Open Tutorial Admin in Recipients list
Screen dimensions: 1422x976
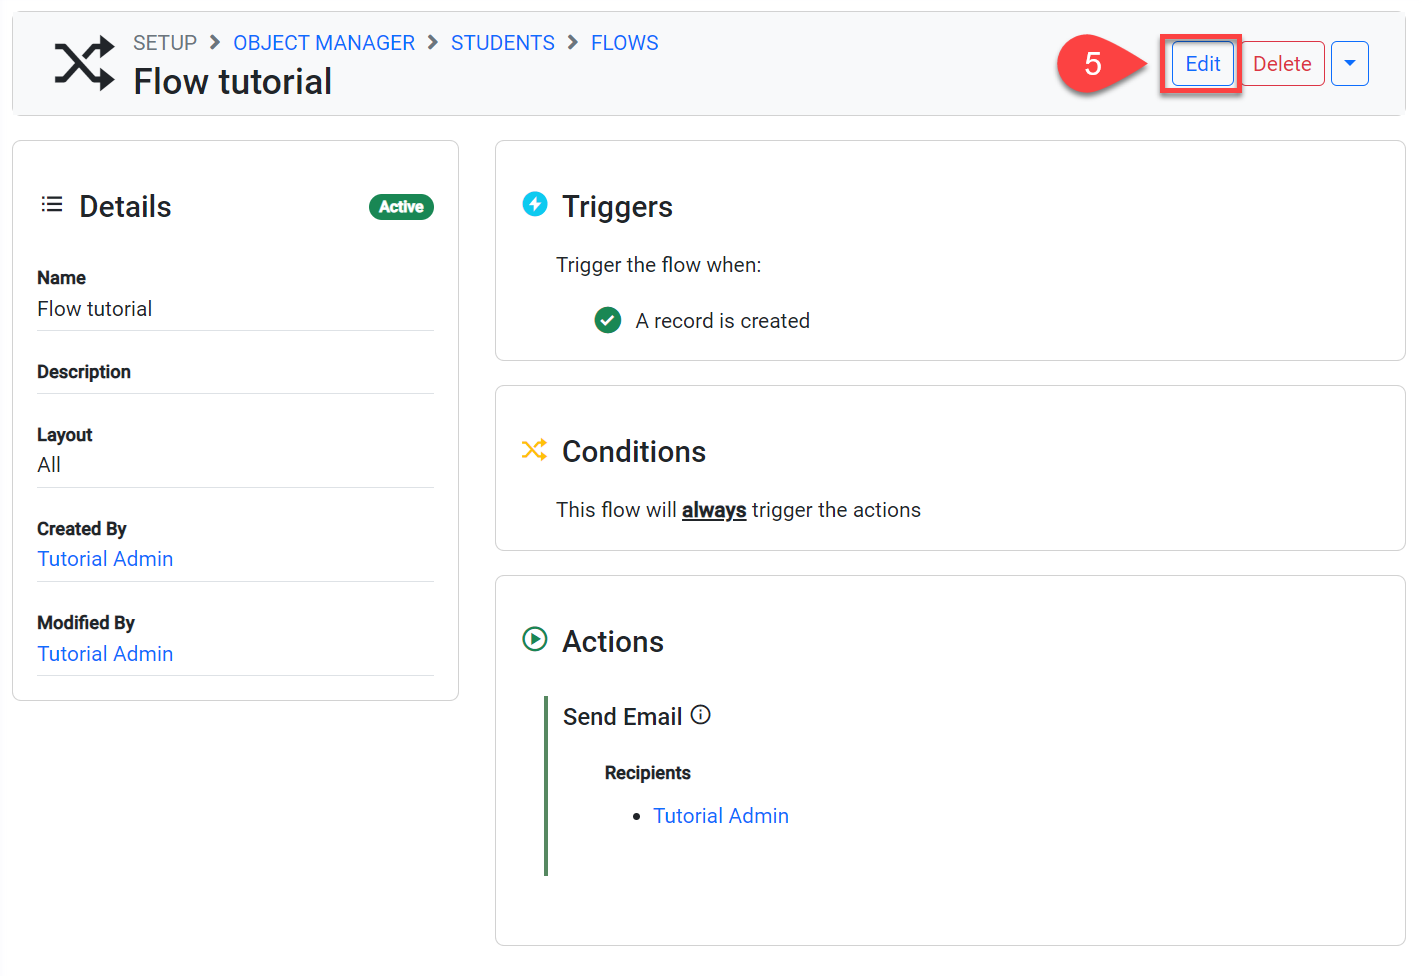point(720,816)
